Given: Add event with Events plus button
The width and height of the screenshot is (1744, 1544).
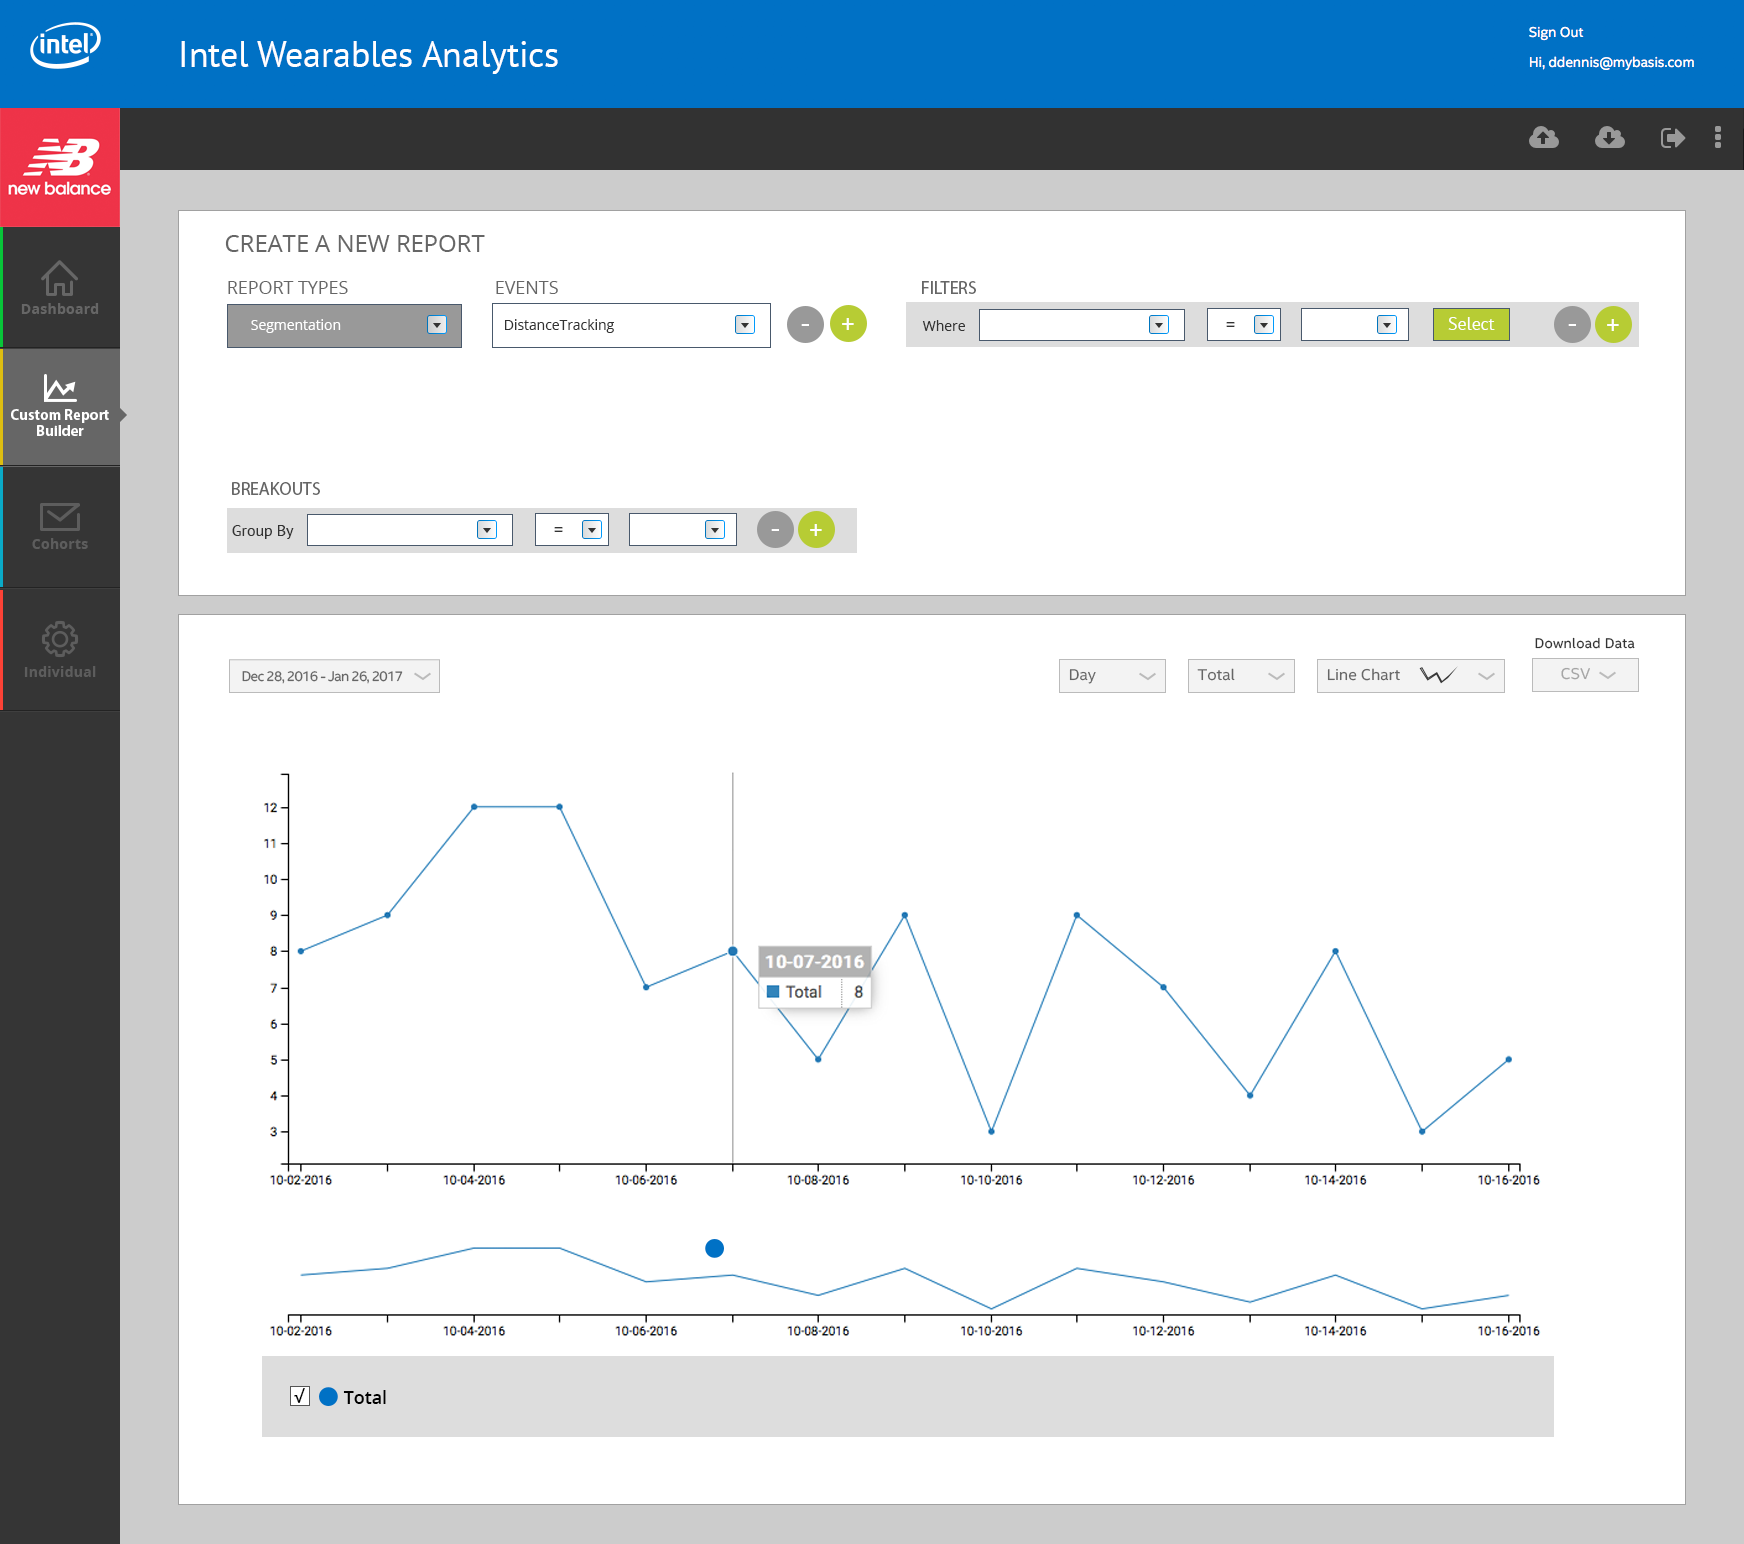Looking at the screenshot, I should click(848, 324).
